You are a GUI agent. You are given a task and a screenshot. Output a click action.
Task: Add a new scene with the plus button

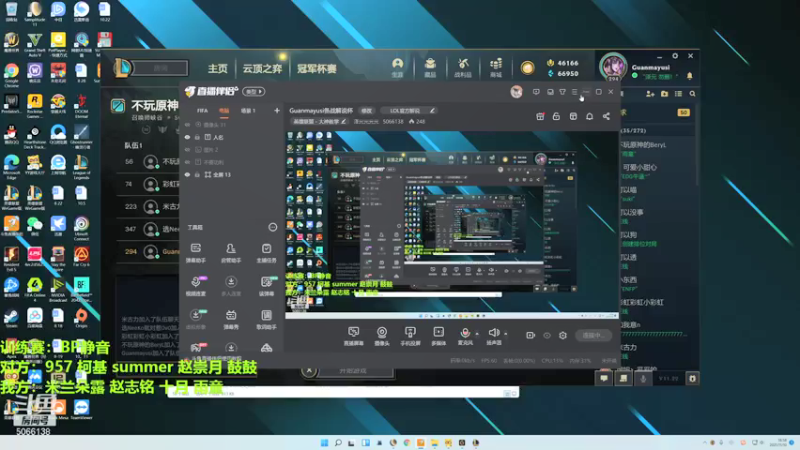coord(277,110)
